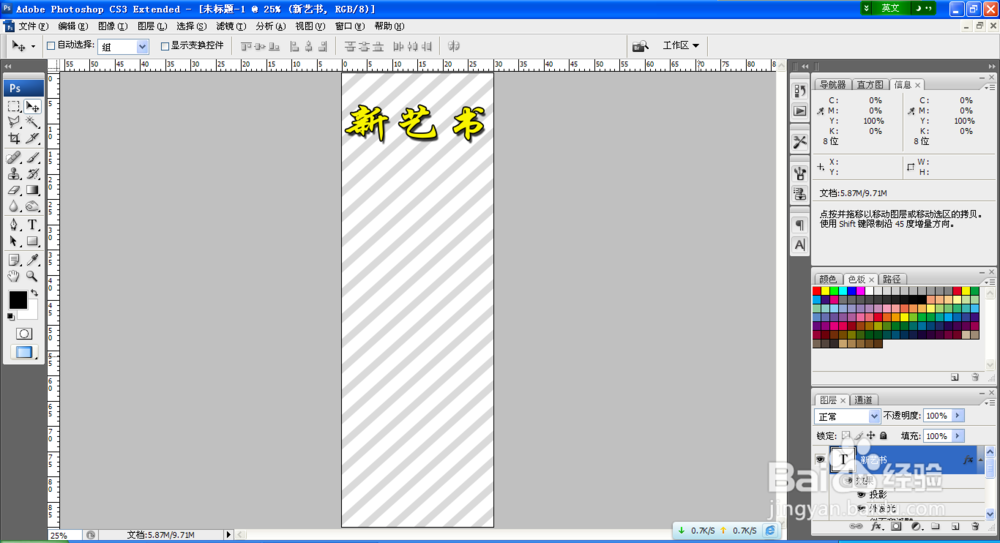Change the screen mode button
This screenshot has width=1000, height=543.
[x=24, y=352]
